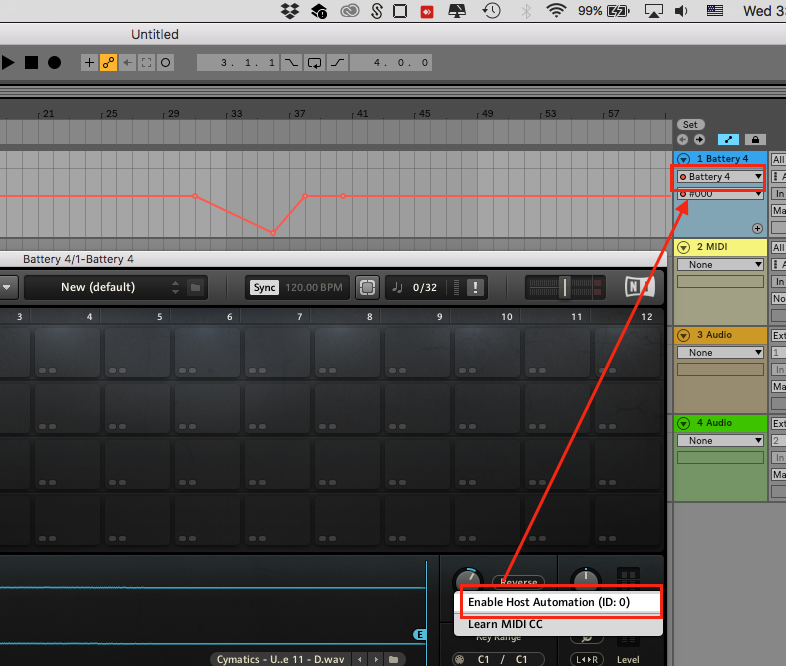The width and height of the screenshot is (786, 666).
Task: Click automation breakpoint near bar 29
Action: 195,196
